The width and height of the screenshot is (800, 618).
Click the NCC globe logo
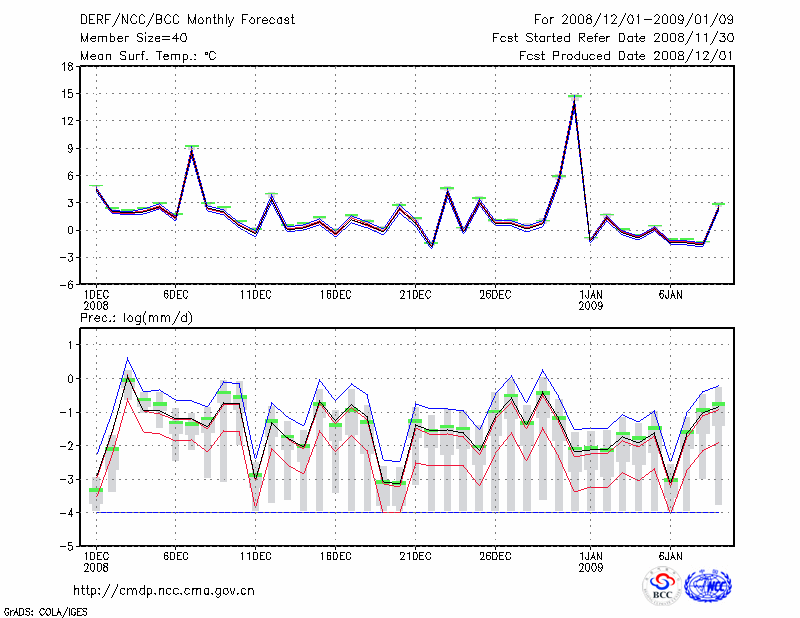click(707, 586)
